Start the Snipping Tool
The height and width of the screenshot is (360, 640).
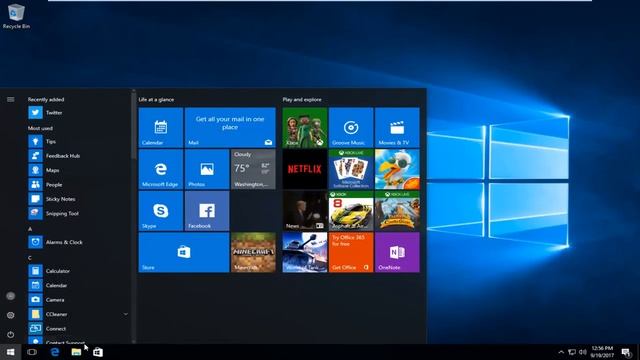(78, 213)
